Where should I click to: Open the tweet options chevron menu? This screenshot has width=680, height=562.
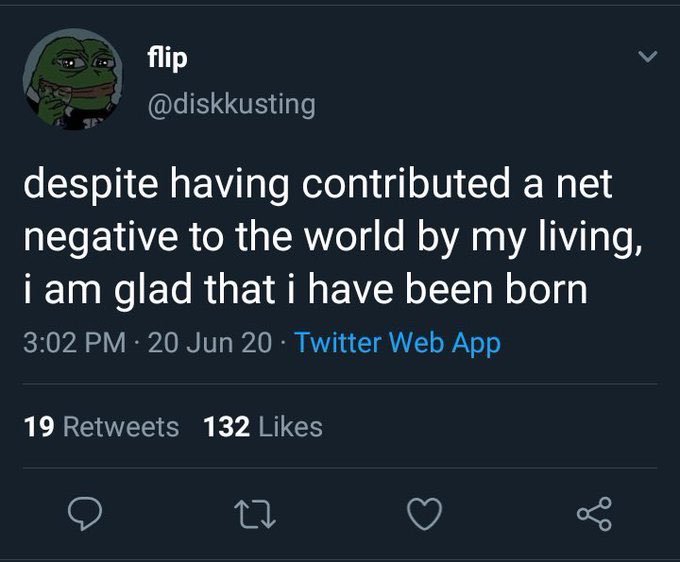point(648,56)
